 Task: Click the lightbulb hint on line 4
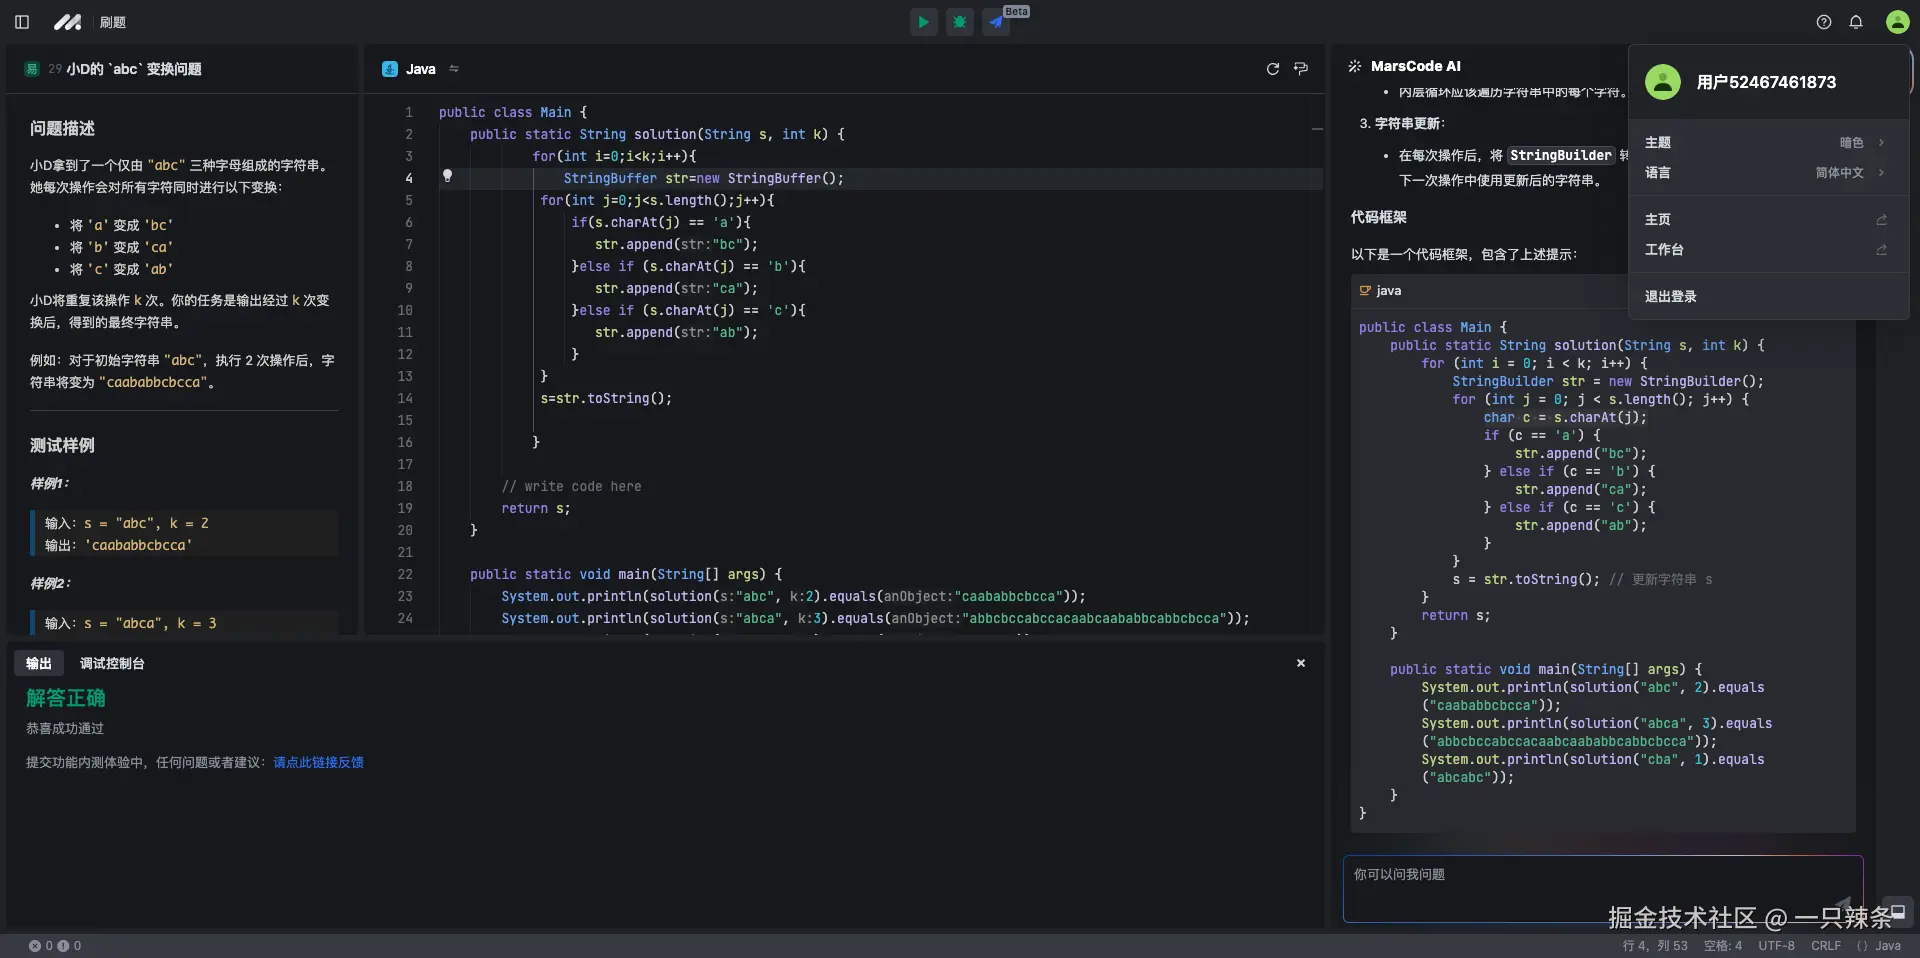tap(448, 176)
